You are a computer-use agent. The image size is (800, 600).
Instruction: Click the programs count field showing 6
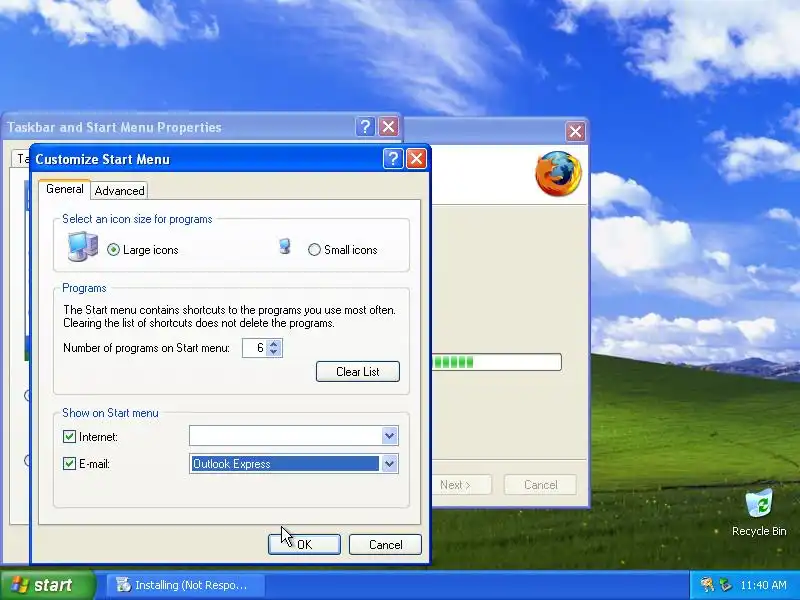click(x=255, y=348)
